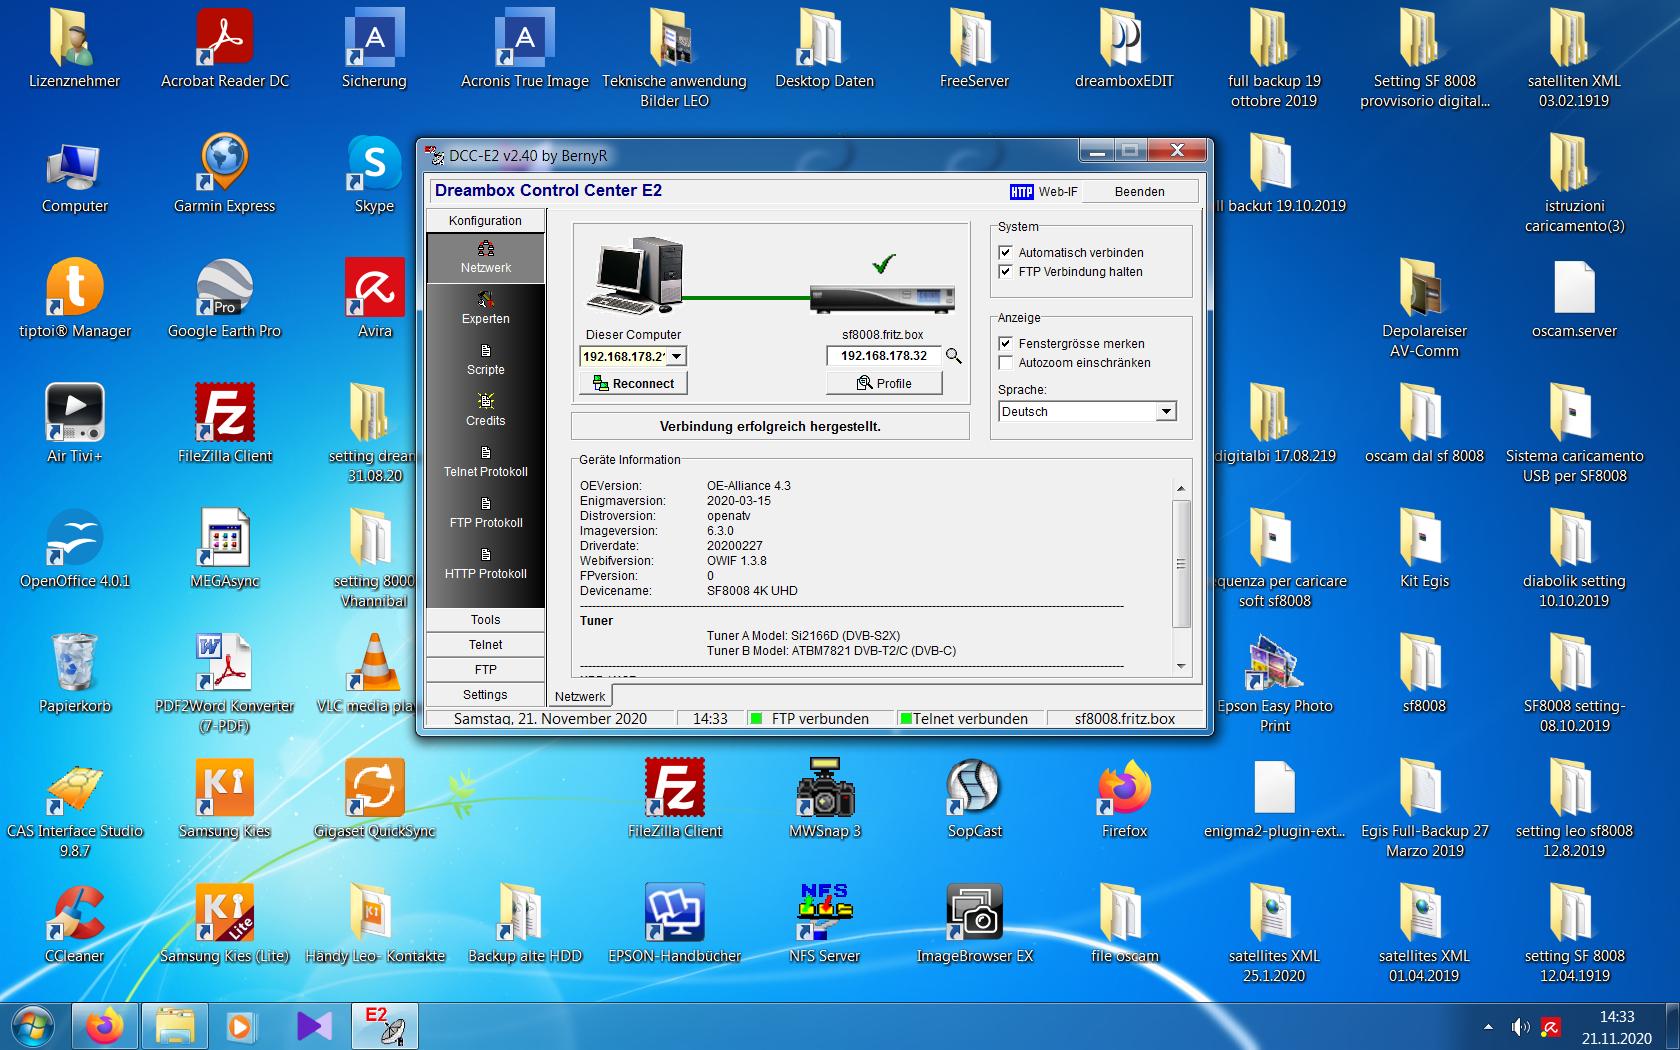Select the NFS Server desktop icon
1680x1050 pixels.
click(825, 925)
